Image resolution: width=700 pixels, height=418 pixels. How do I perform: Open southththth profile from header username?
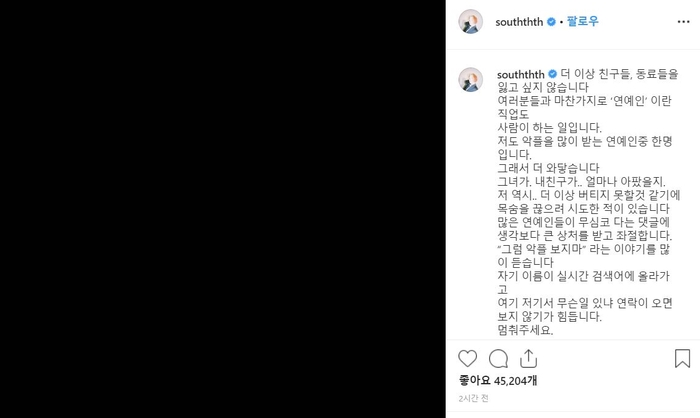coord(519,22)
